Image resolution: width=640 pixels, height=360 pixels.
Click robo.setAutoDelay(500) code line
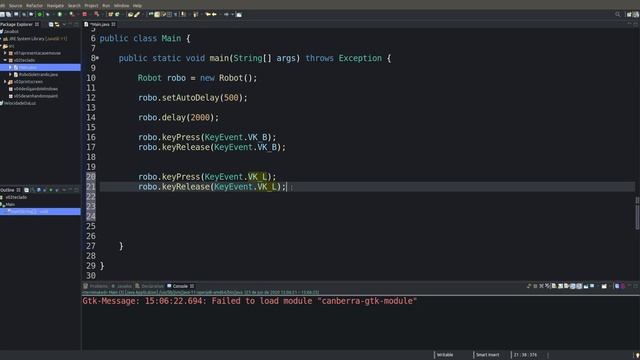coord(193,98)
